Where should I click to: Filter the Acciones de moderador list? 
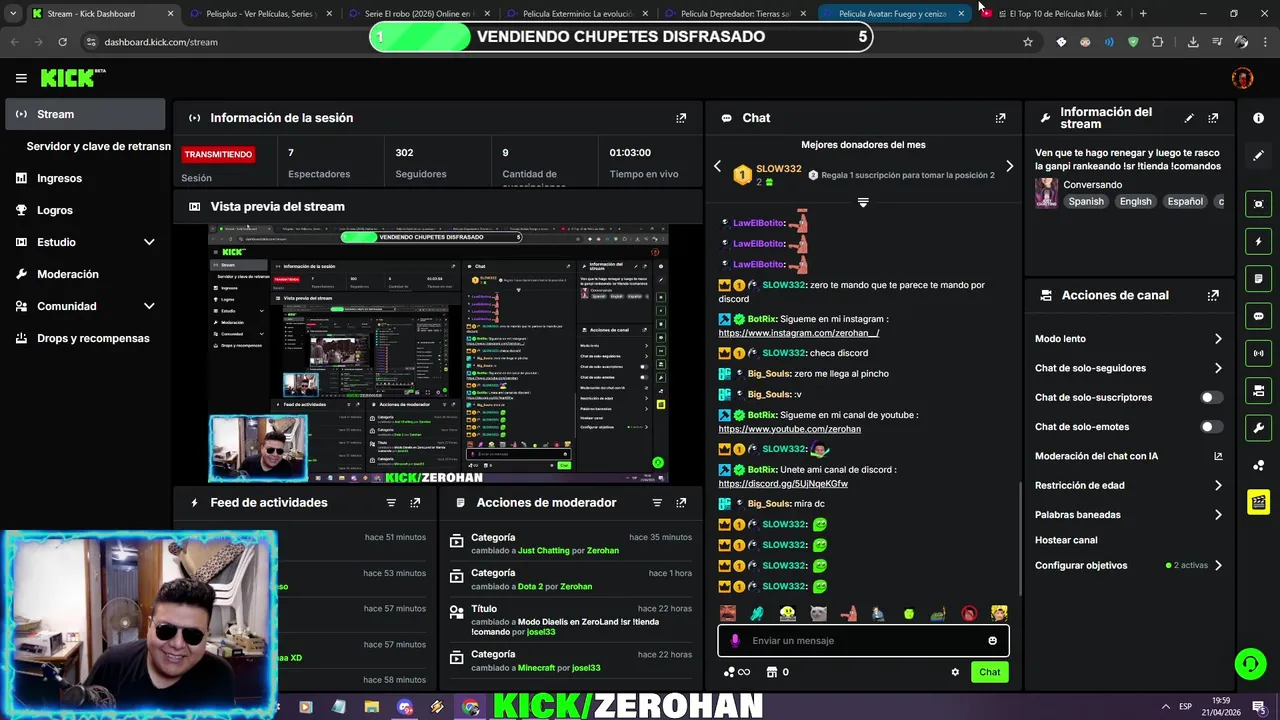coord(657,503)
